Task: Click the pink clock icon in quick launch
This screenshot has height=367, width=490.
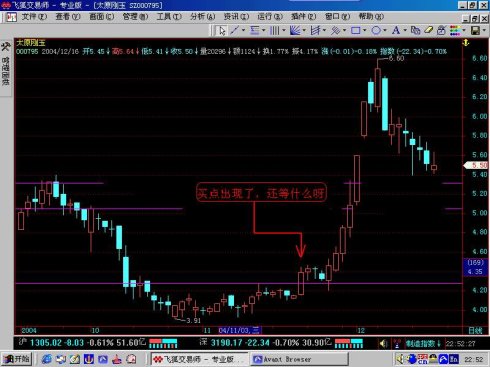Action: (x=131, y=359)
